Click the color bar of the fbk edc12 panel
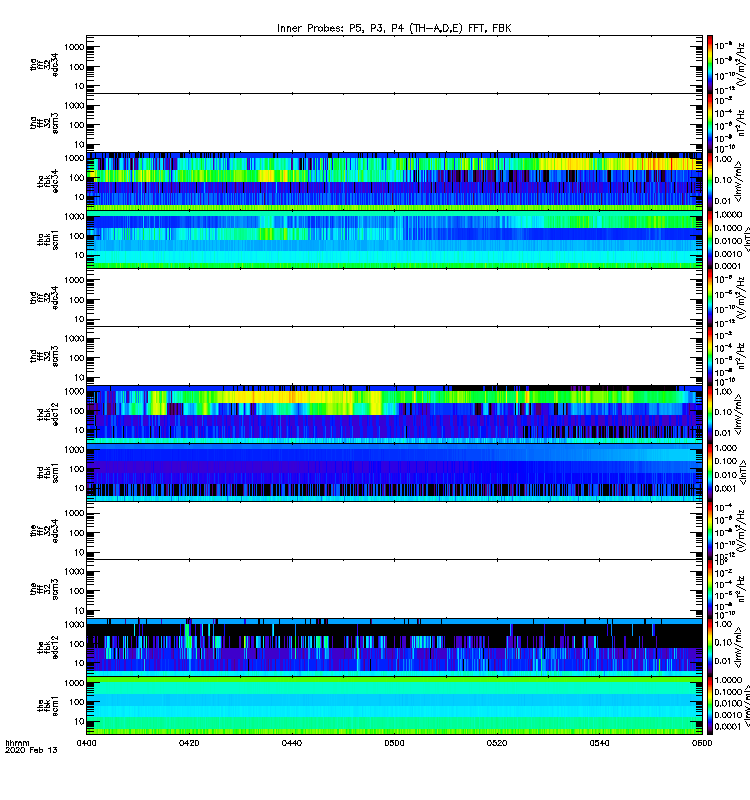This screenshot has width=750, height=800. coord(709,647)
